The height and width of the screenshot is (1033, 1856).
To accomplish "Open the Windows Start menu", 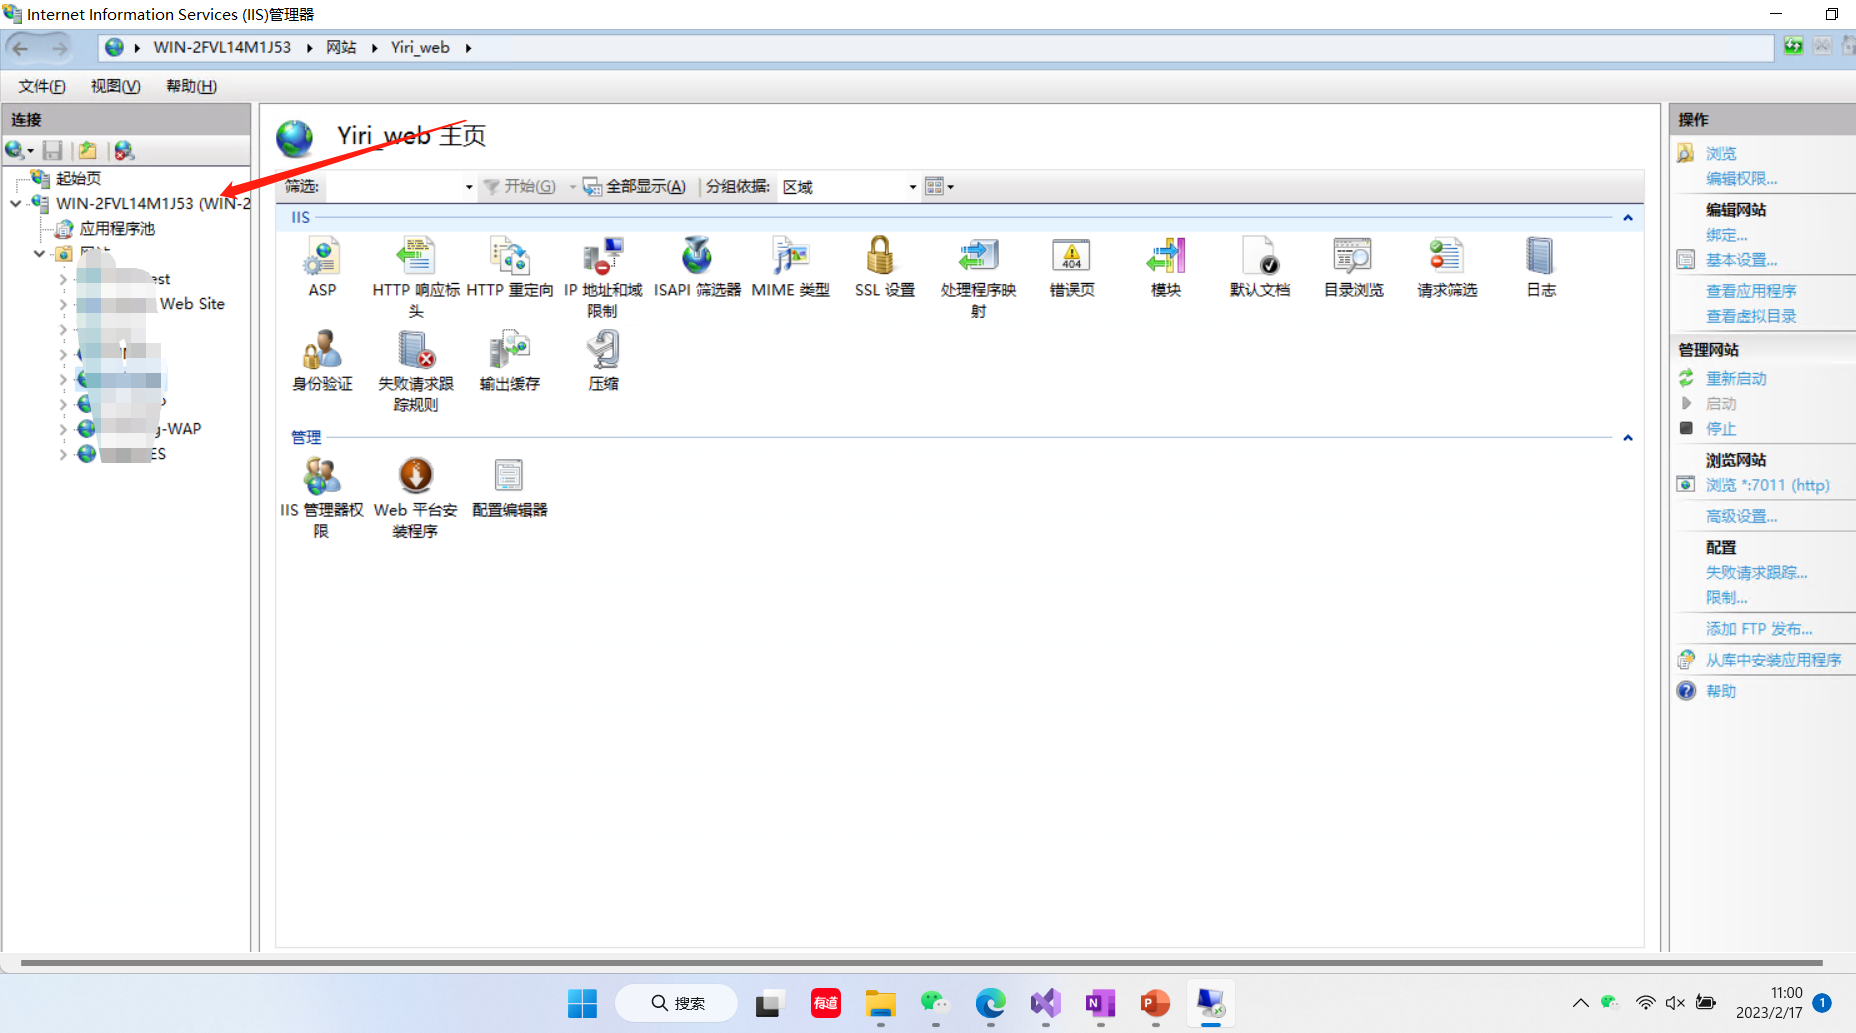I will [582, 1003].
